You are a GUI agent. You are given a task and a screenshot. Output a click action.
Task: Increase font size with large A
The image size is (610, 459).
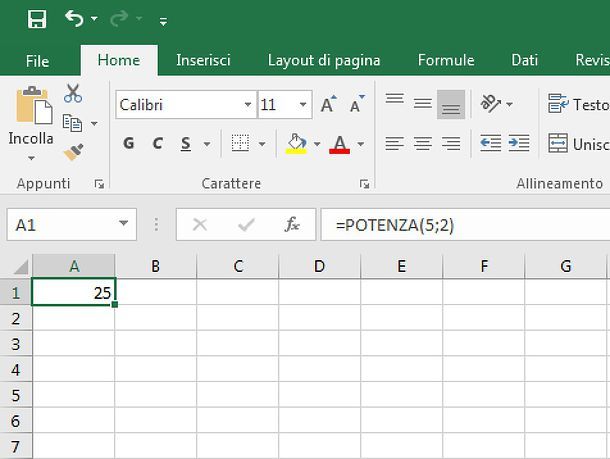[x=329, y=104]
